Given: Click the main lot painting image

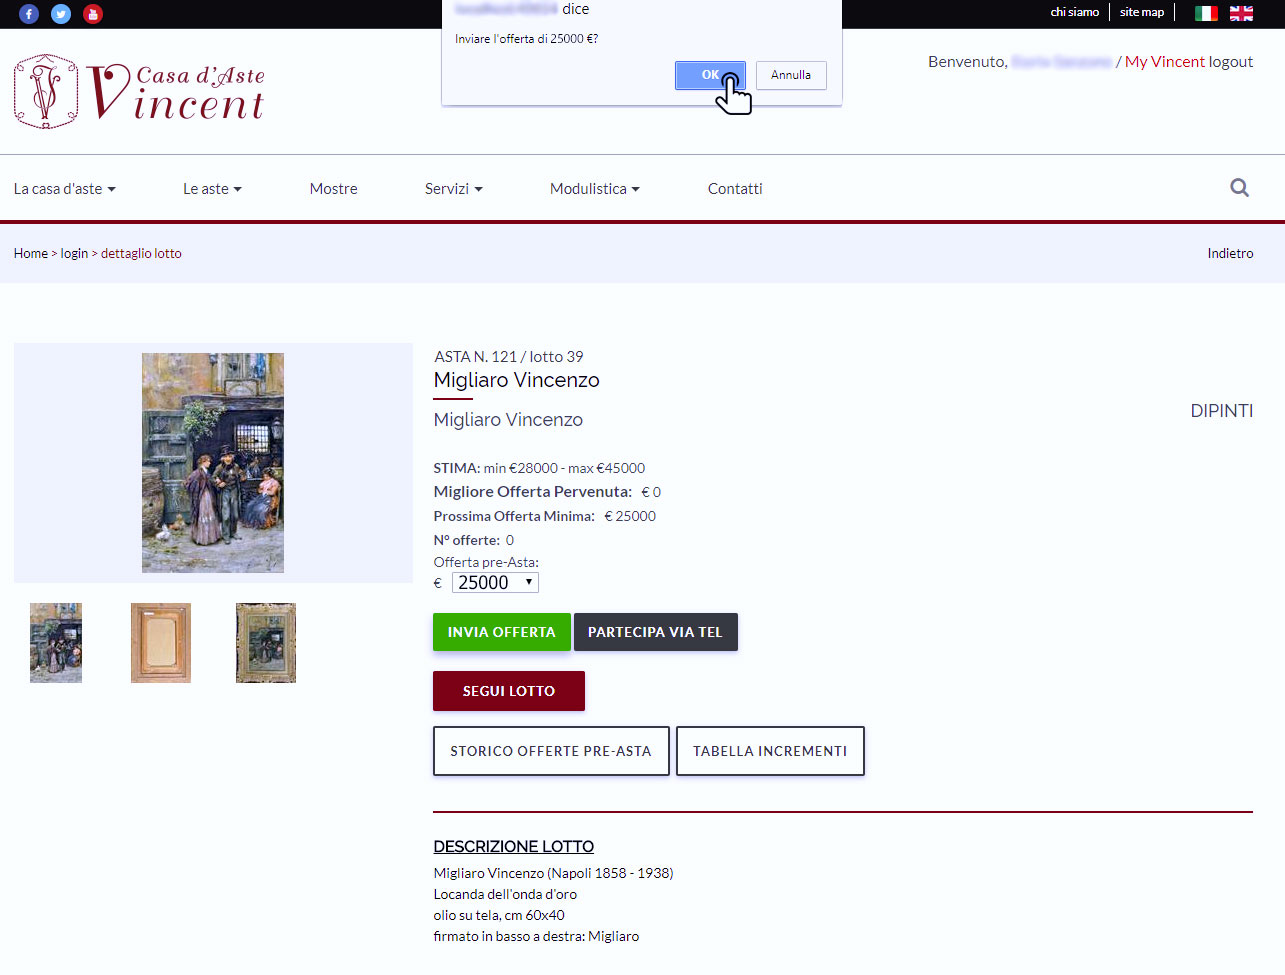Looking at the screenshot, I should (213, 463).
